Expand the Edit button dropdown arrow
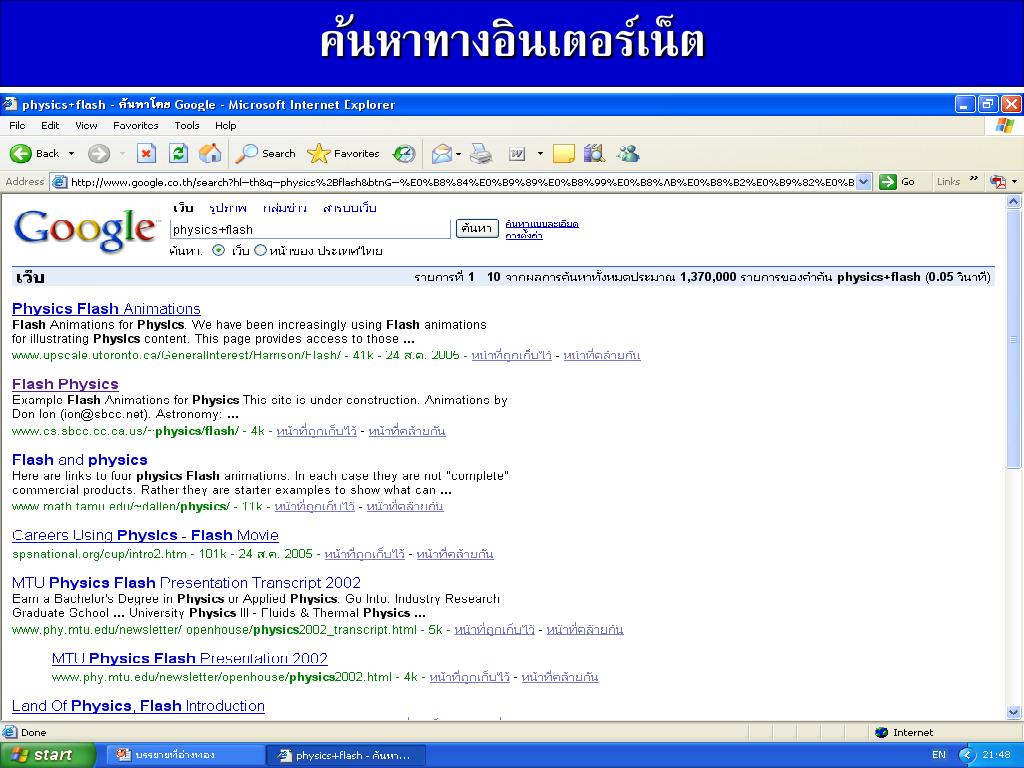 click(540, 154)
